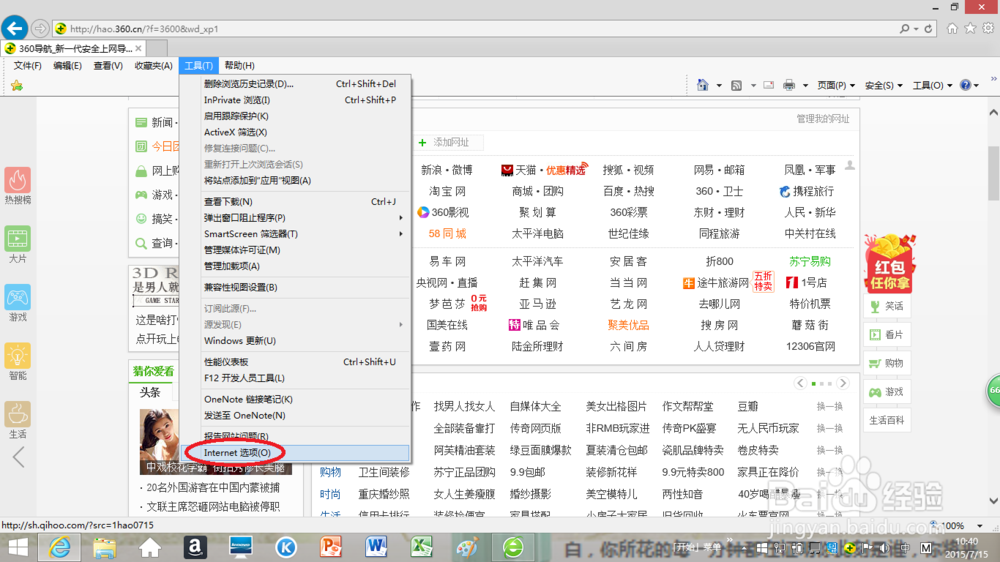Screen dimensions: 1000x562
Task: Click the previous page arrow in carousel
Action: [800, 383]
